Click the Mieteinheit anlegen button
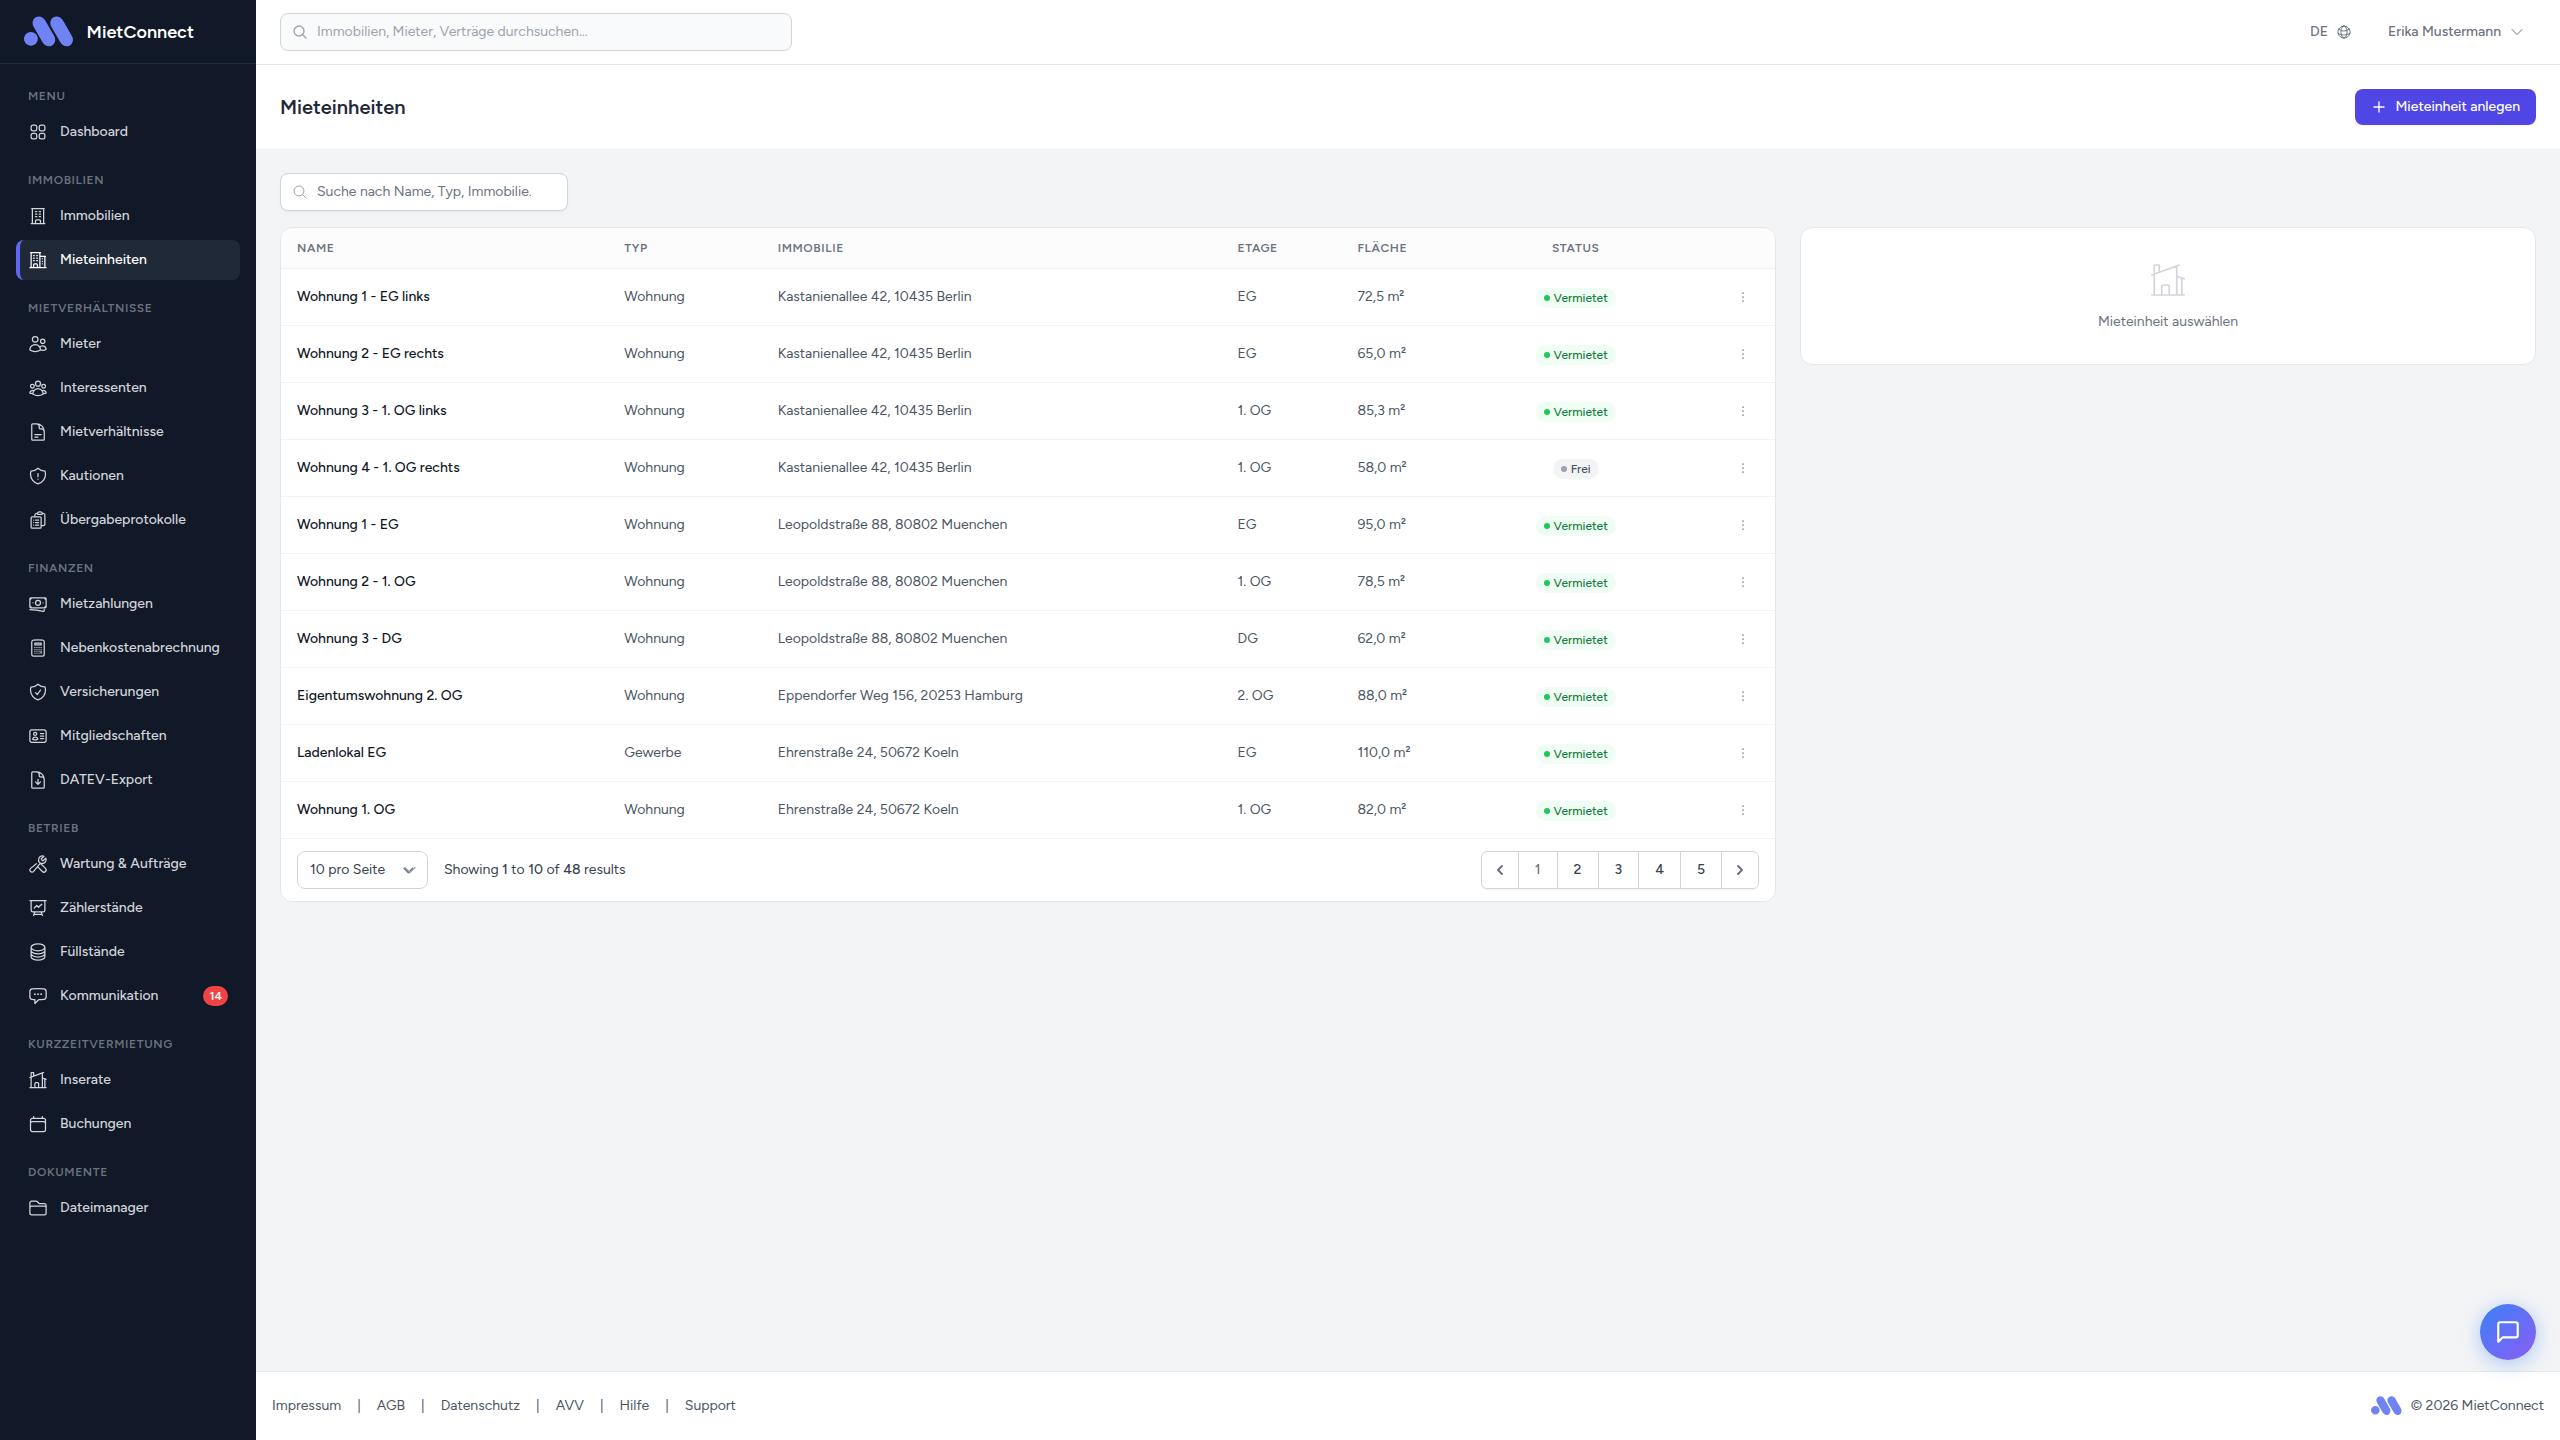Image resolution: width=2560 pixels, height=1440 pixels. (x=2444, y=107)
